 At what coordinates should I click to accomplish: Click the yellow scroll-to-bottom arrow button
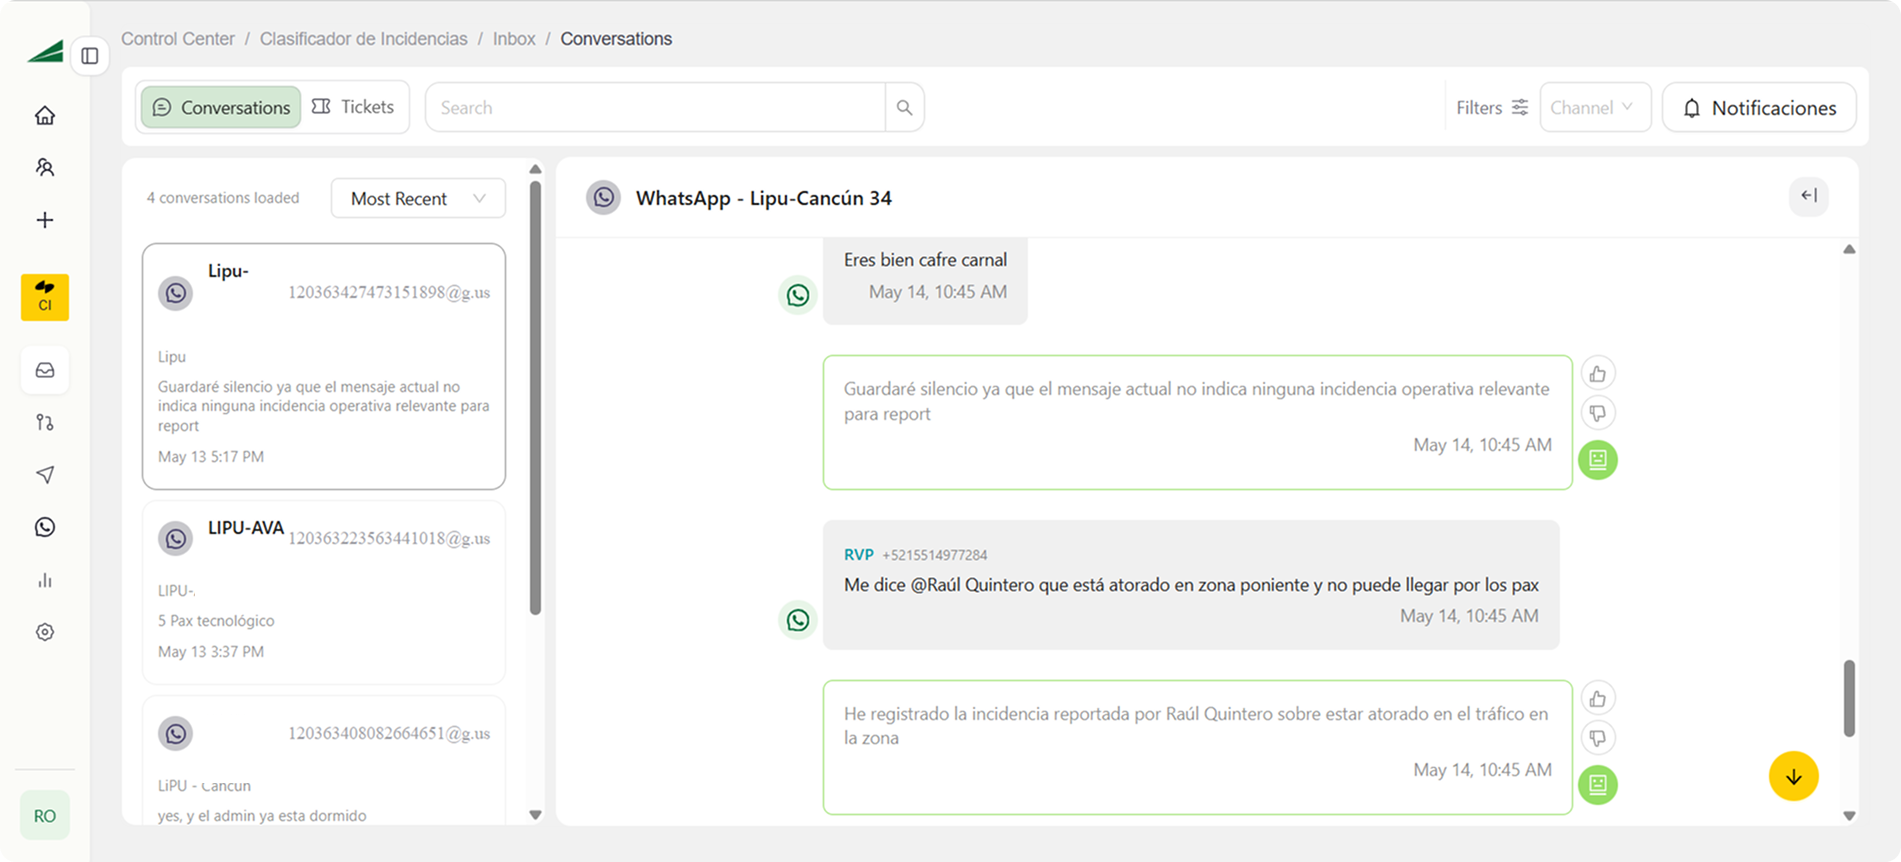tap(1794, 776)
